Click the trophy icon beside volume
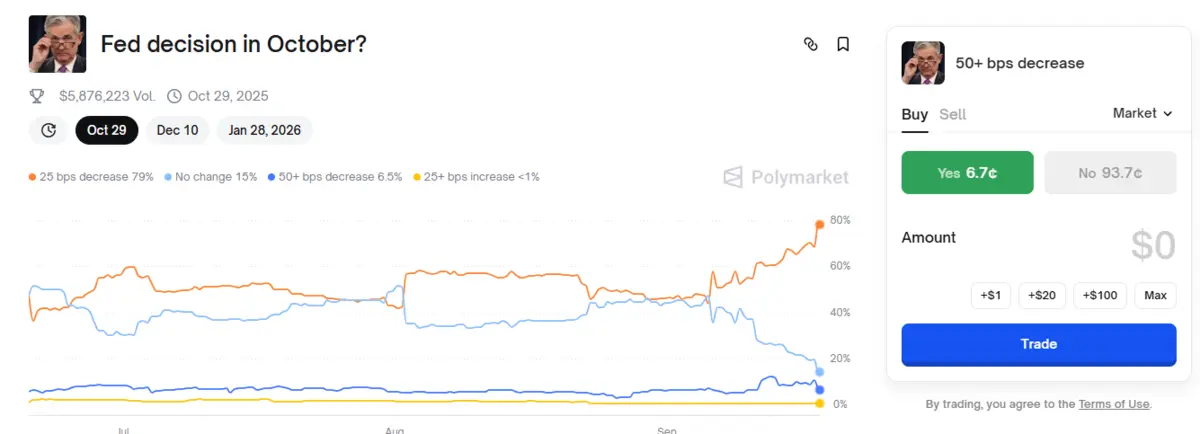The image size is (1200, 434). click(x=37, y=96)
